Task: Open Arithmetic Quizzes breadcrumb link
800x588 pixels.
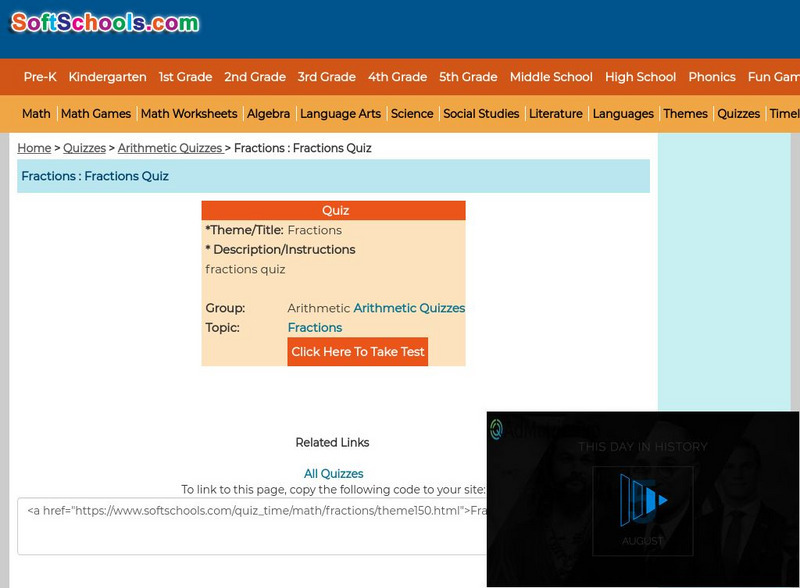Action: tap(169, 148)
